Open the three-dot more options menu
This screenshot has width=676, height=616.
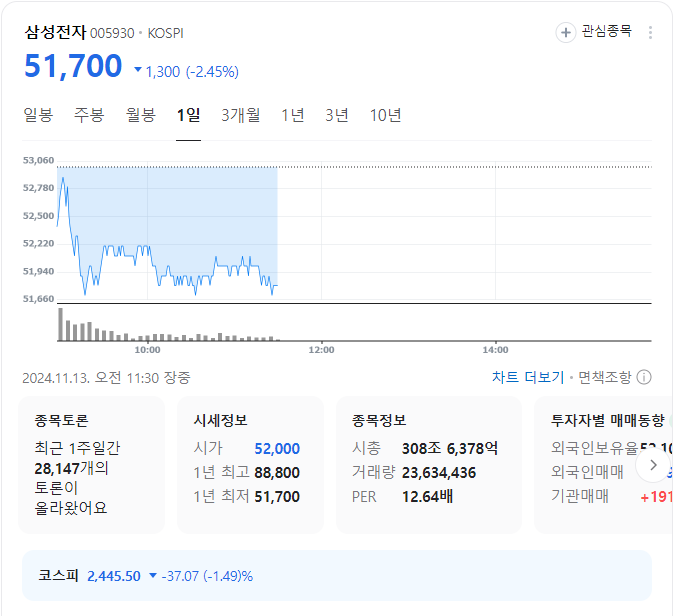point(650,32)
